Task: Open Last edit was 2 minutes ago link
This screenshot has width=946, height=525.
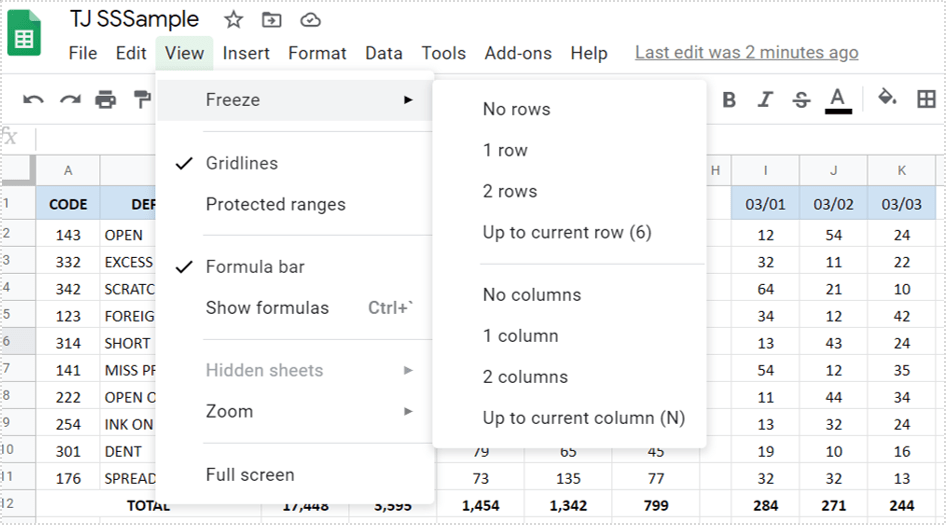Action: click(x=746, y=53)
